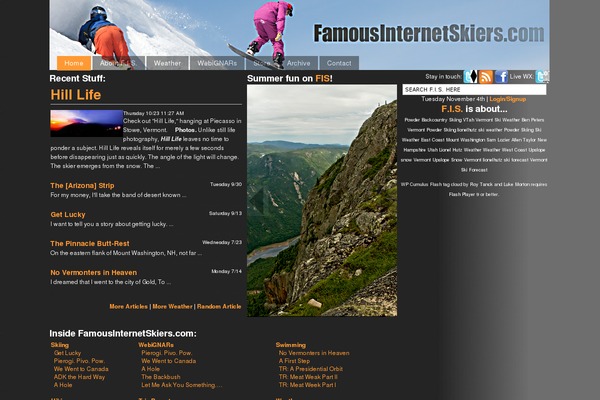Image resolution: width=600 pixels, height=400 pixels.
Task: Subscribe via the orange RSS feed icon
Action: pos(486,77)
